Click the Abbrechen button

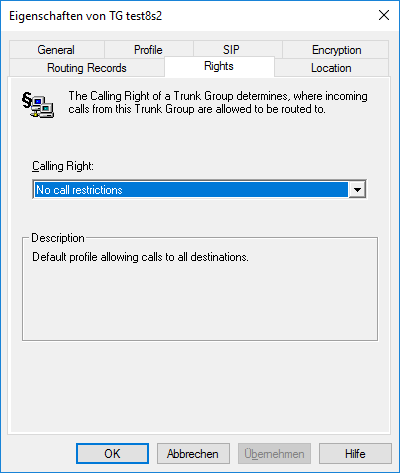coord(193,454)
